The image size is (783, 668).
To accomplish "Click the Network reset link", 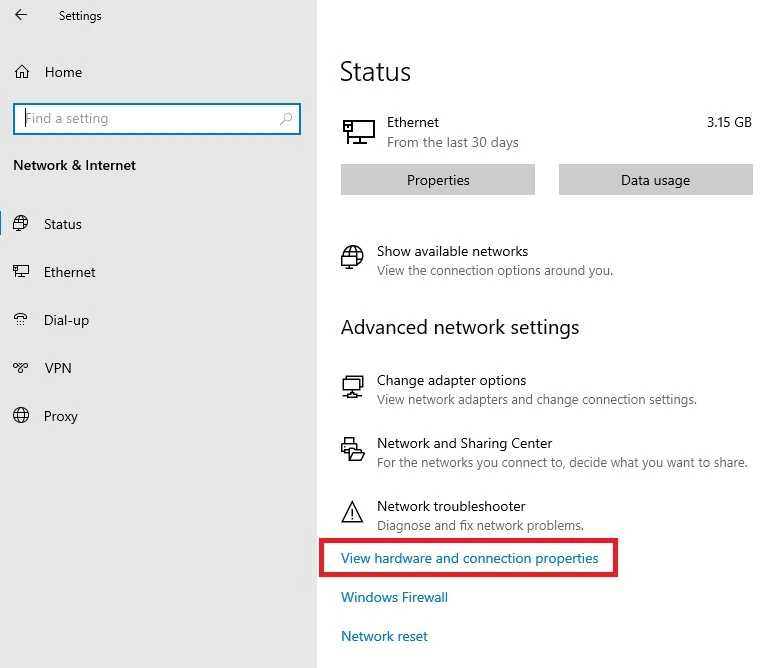I will click(385, 636).
